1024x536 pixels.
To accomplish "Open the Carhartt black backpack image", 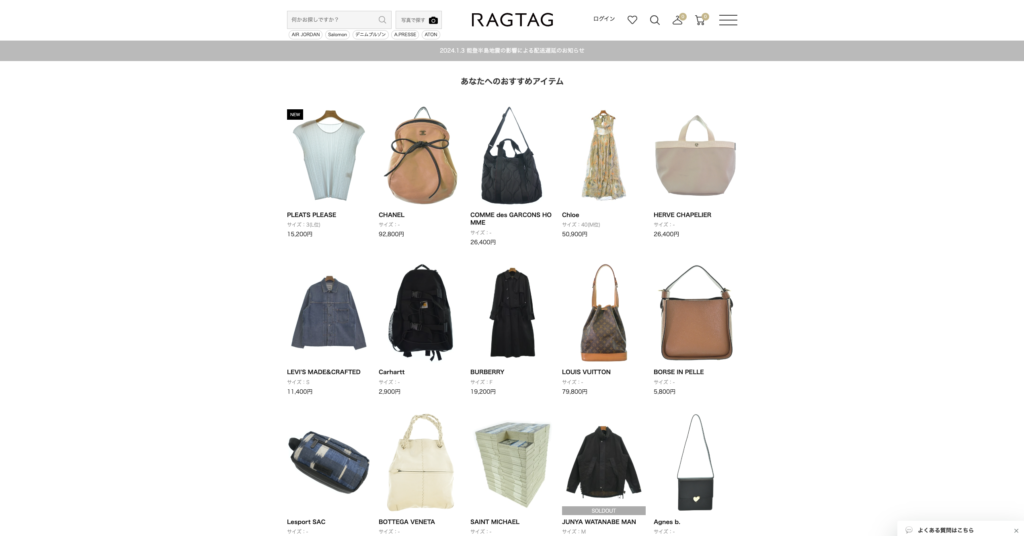I will pos(421,313).
